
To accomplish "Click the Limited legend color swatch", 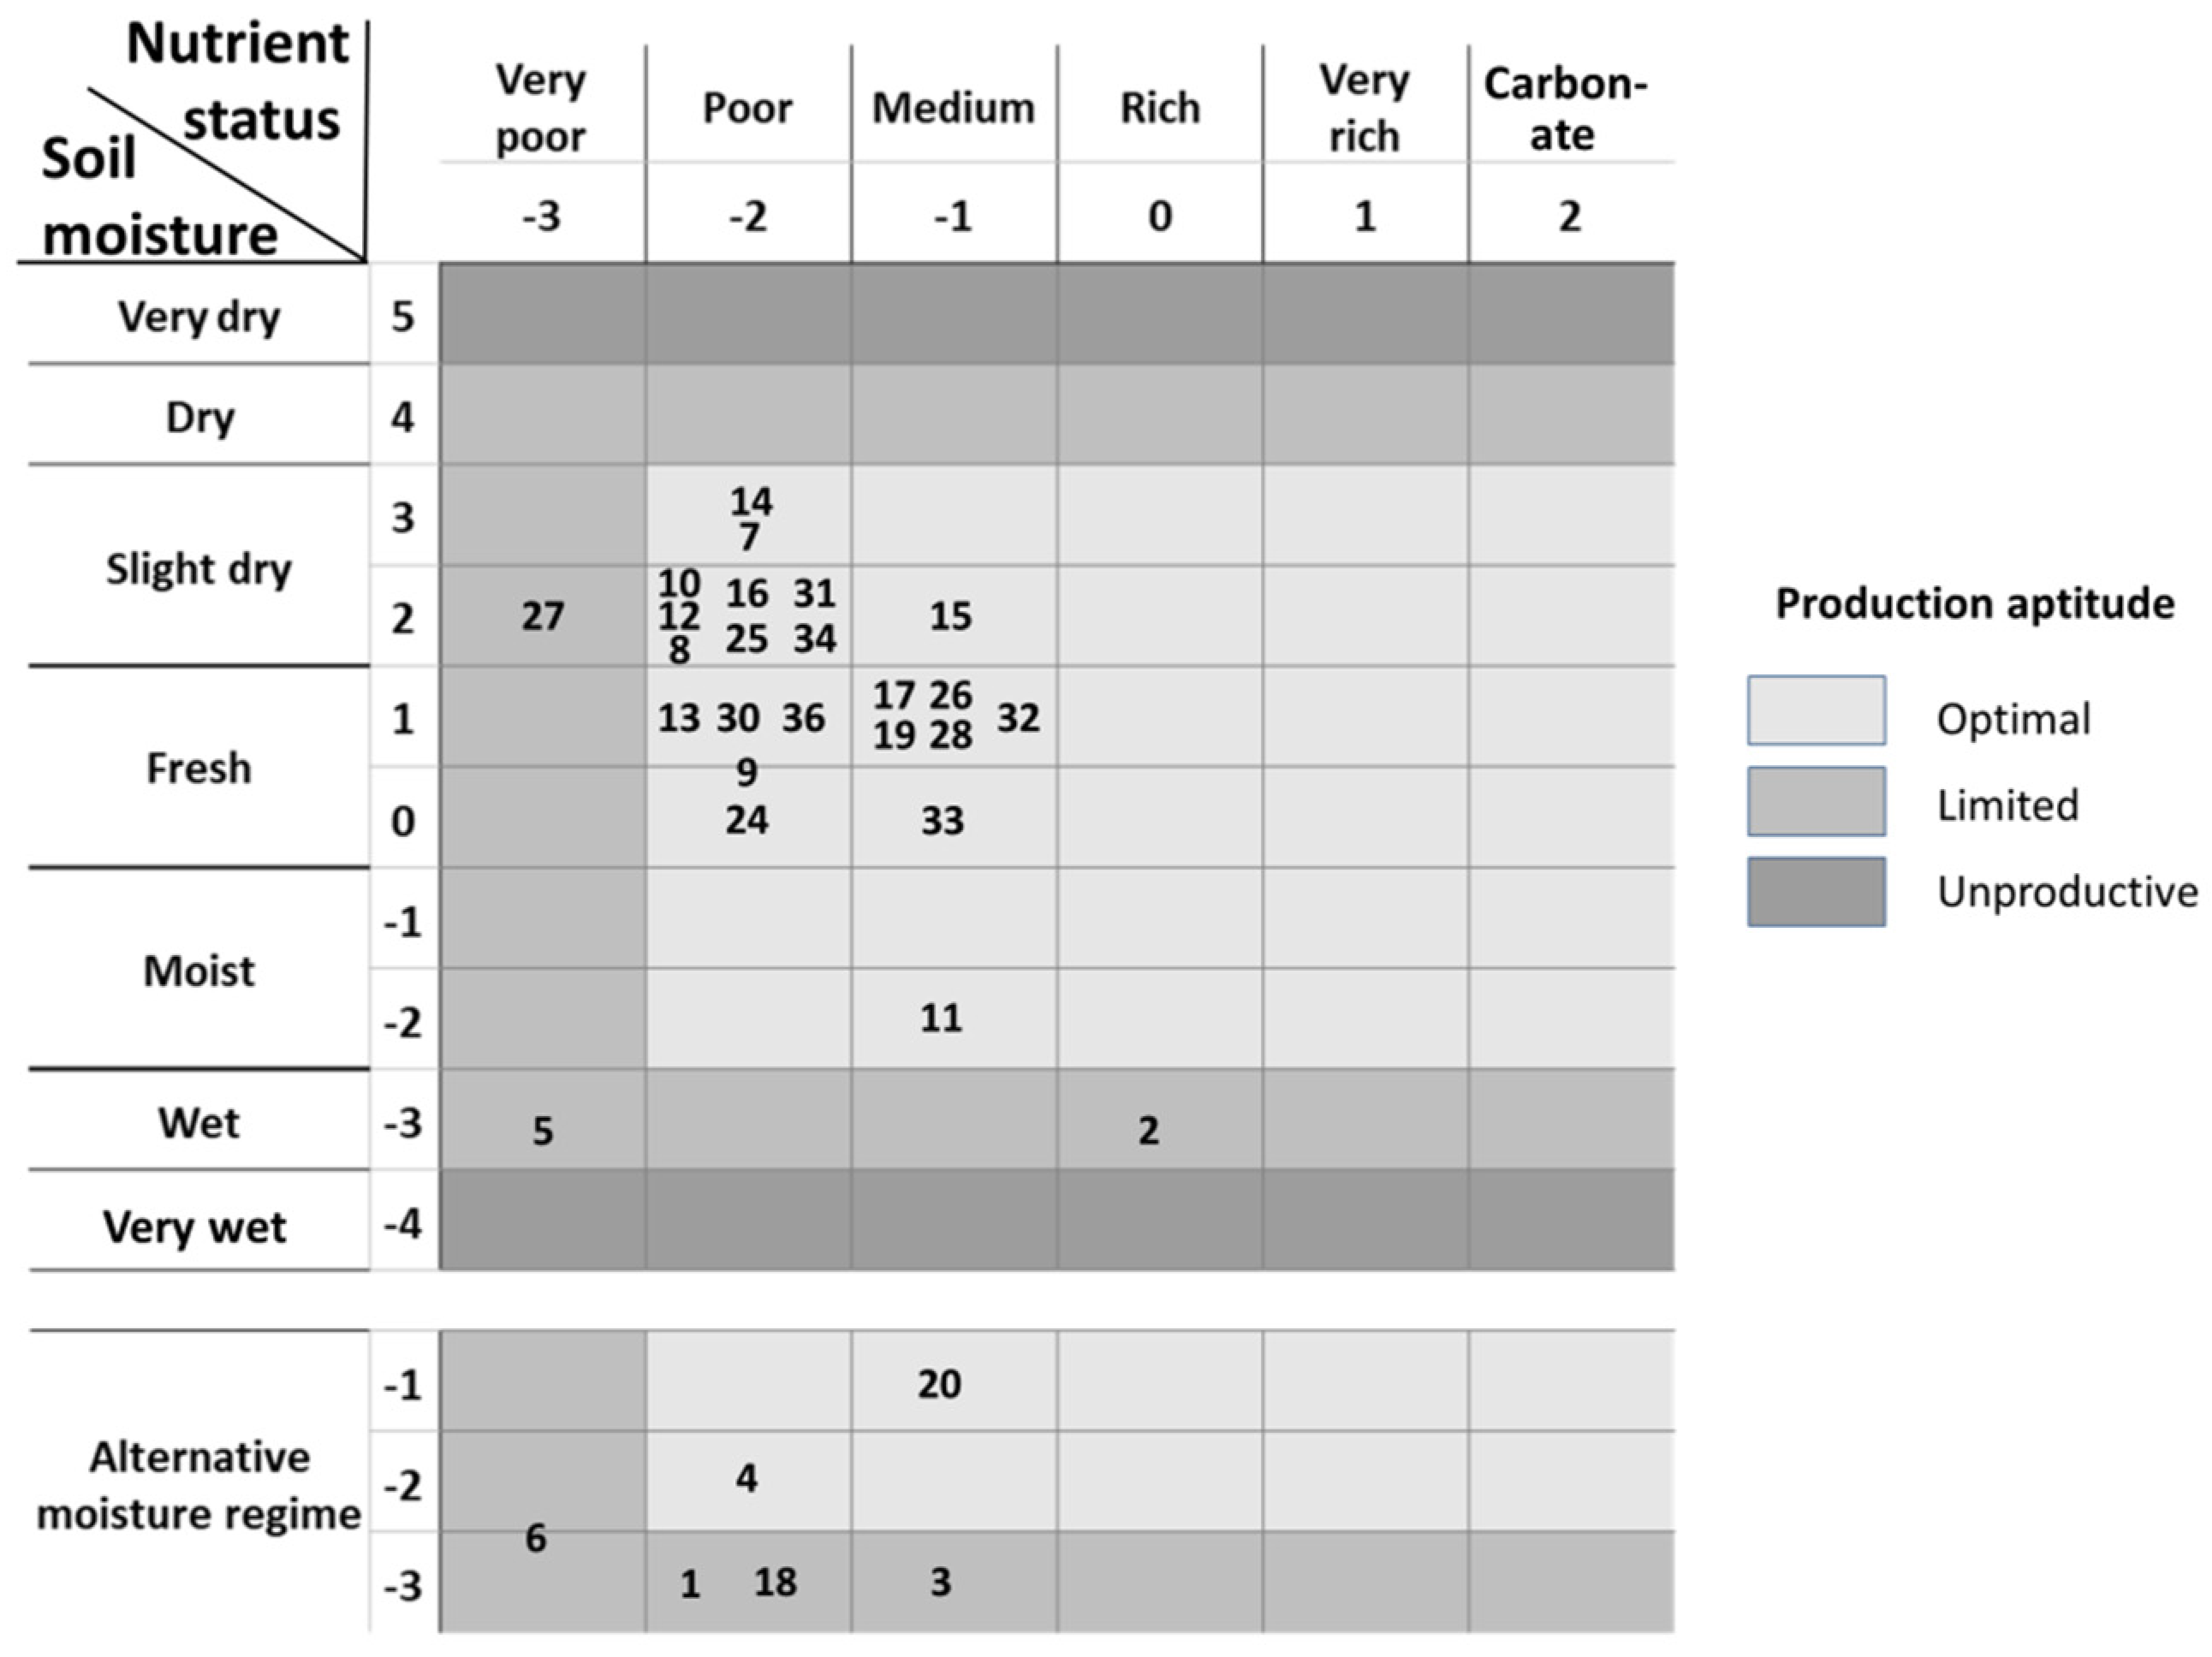I will click(1816, 801).
